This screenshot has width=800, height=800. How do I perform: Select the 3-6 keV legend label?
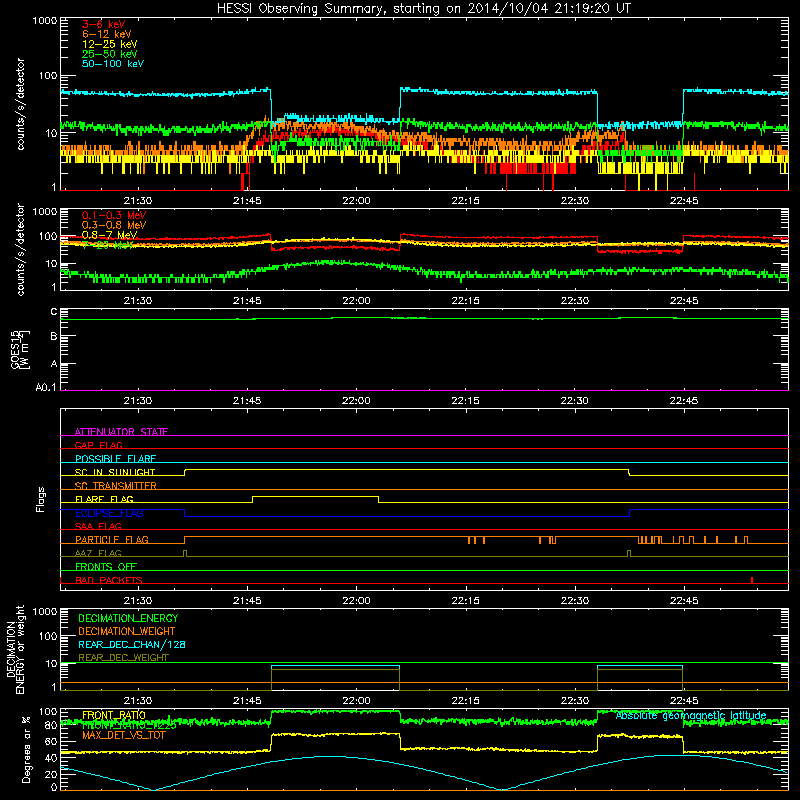pos(104,24)
